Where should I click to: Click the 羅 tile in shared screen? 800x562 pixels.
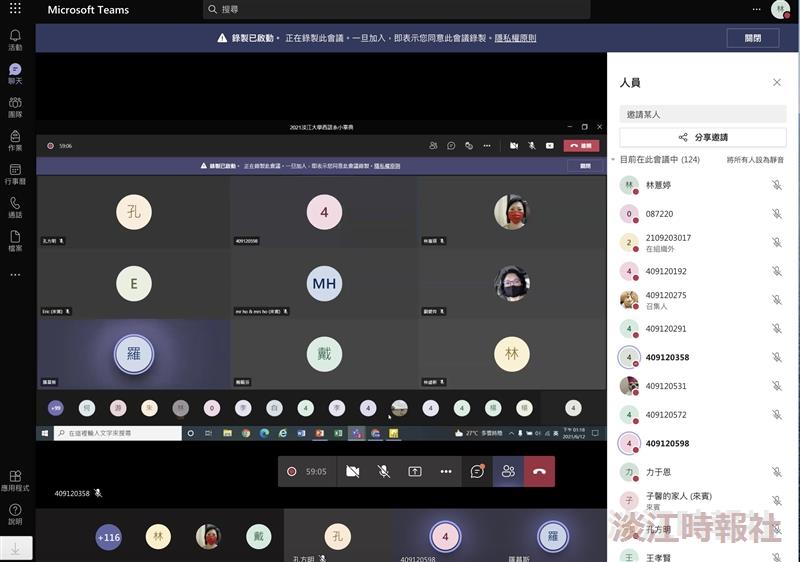(134, 353)
